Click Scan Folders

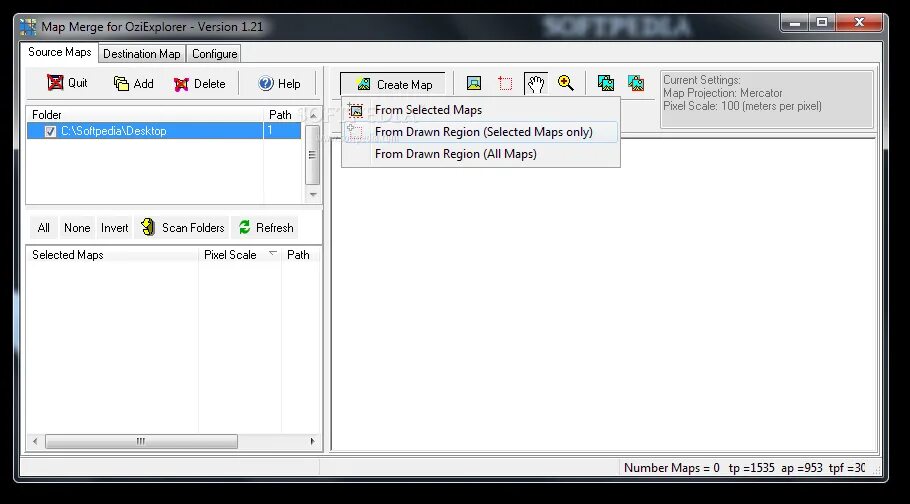(182, 228)
